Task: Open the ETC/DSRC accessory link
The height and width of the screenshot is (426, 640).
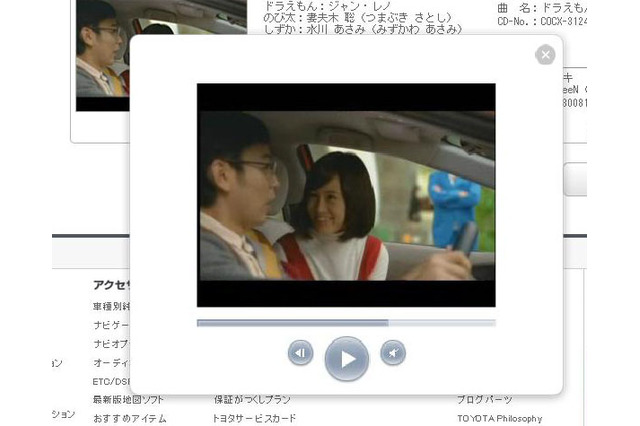Action: [x=110, y=382]
